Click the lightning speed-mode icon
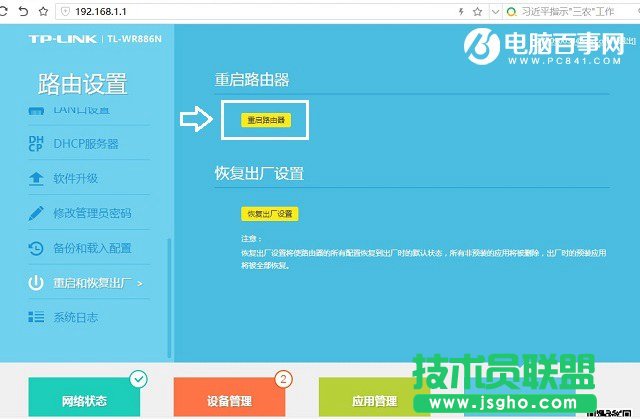 [x=461, y=11]
